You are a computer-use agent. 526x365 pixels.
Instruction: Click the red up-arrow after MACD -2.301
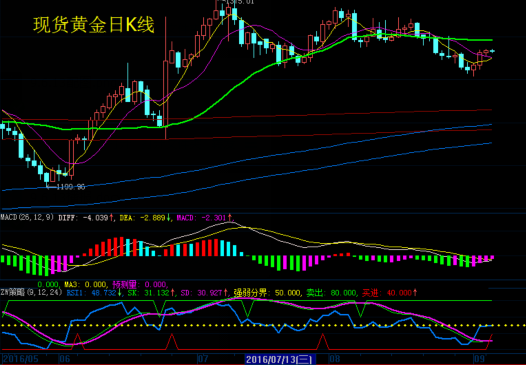[x=230, y=218]
